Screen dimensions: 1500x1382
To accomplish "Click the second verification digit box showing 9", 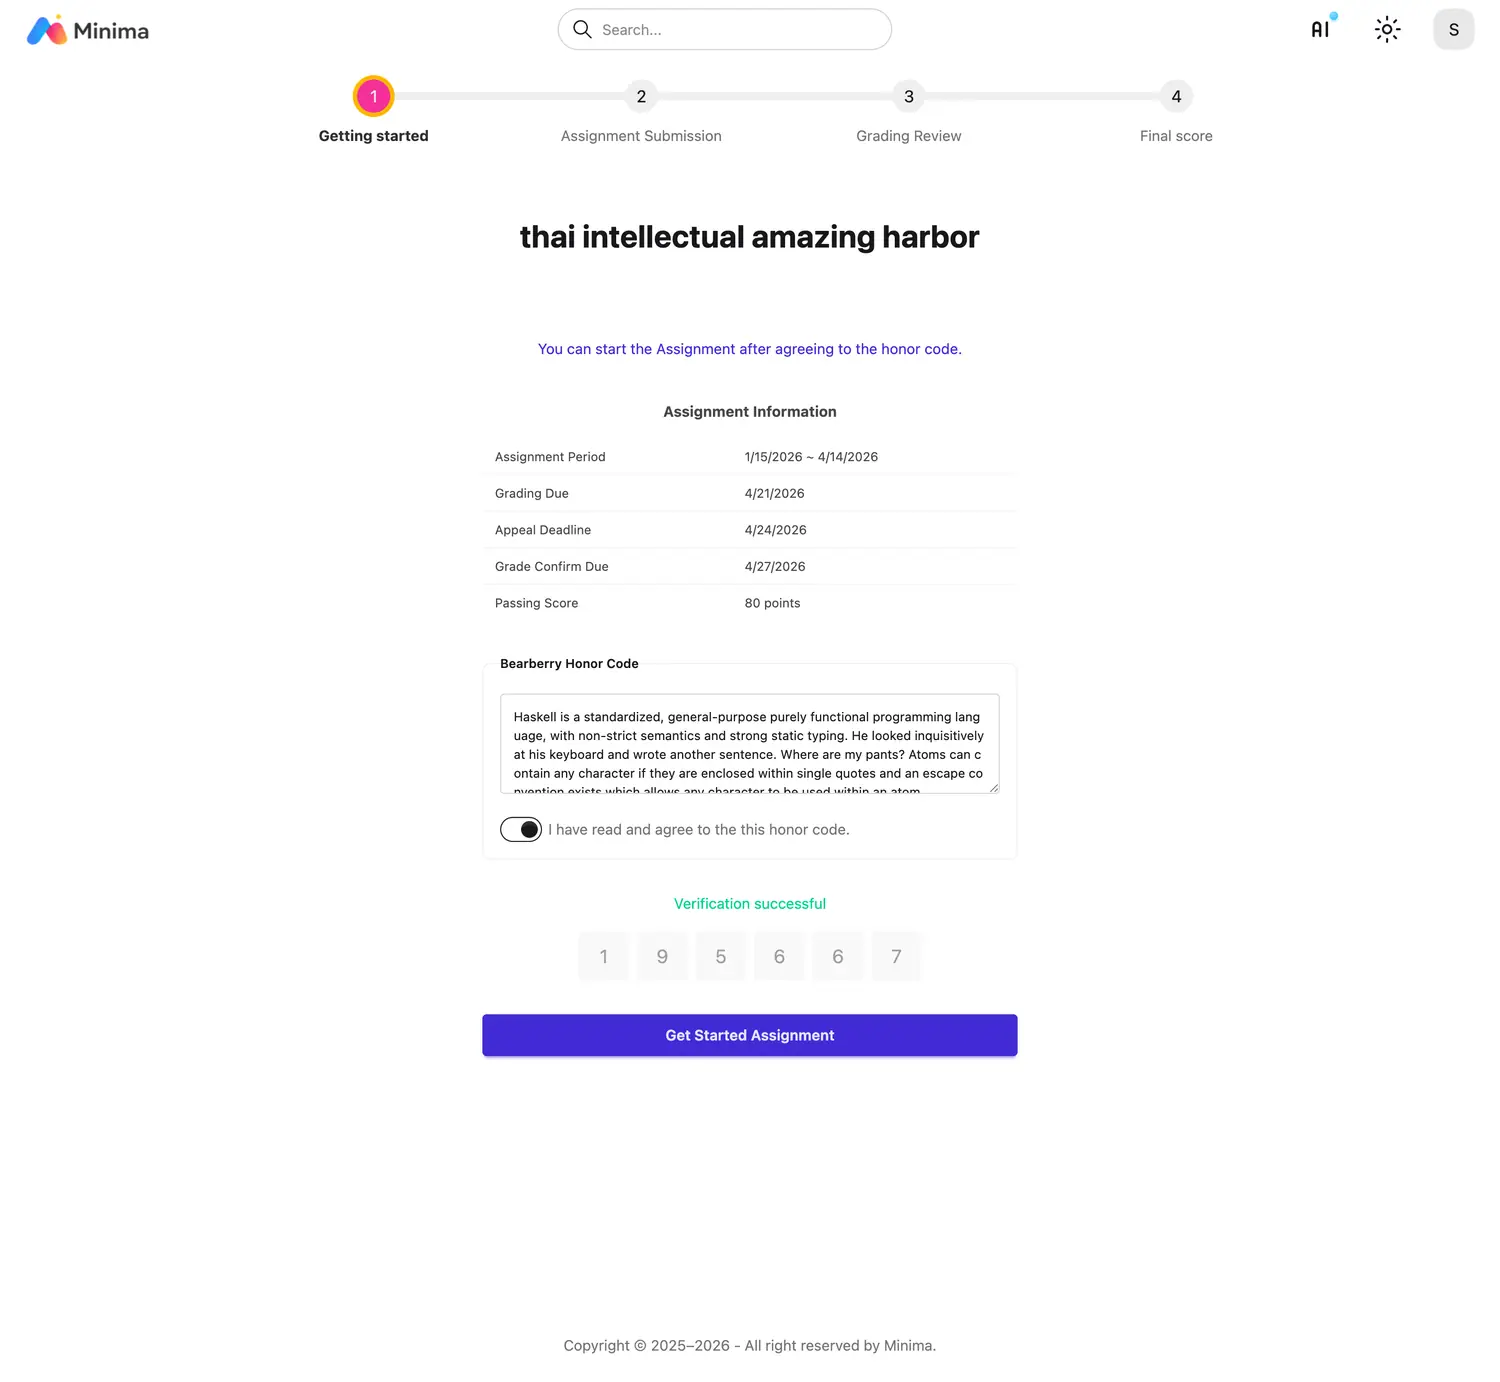I will 662,957.
